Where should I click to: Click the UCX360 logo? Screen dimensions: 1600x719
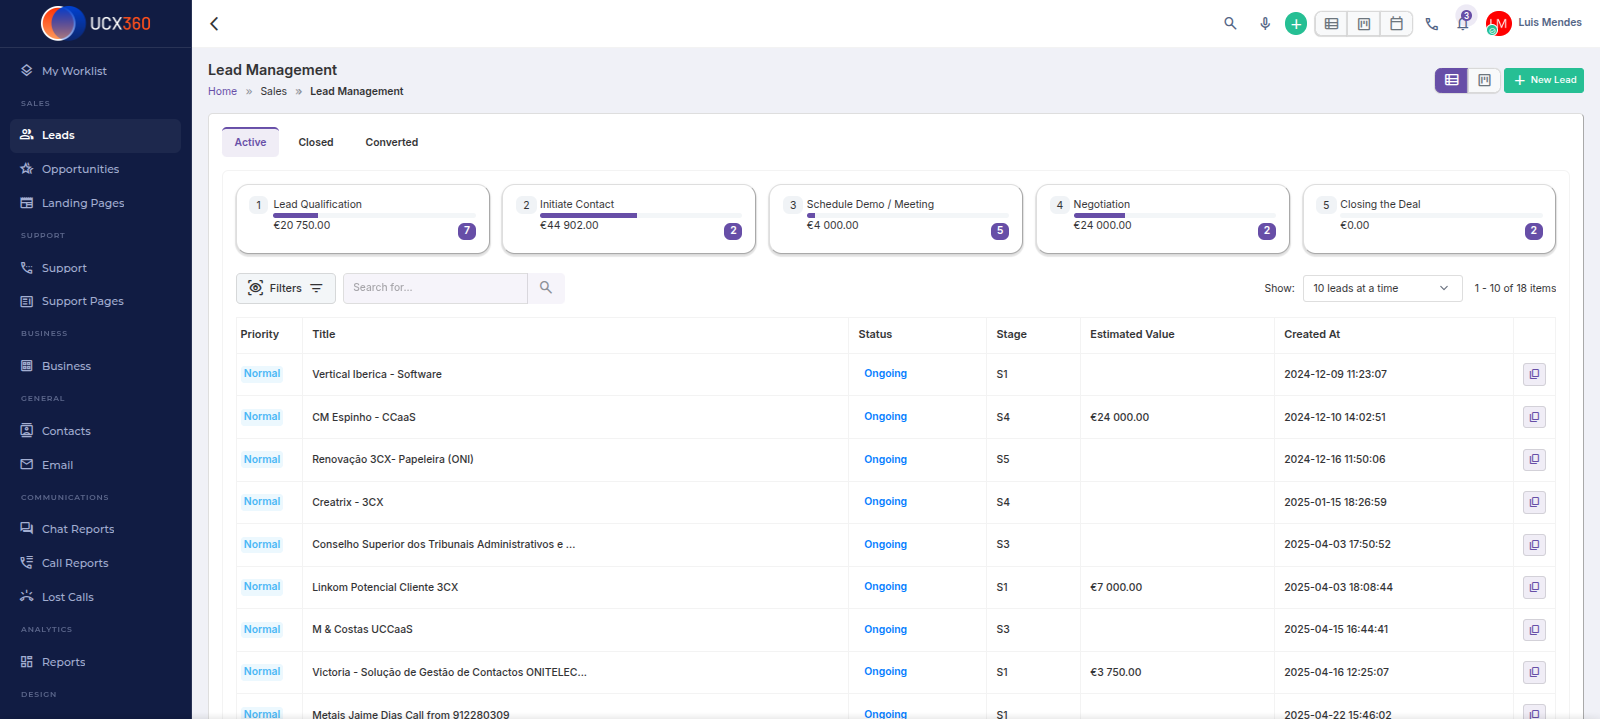tap(96, 23)
